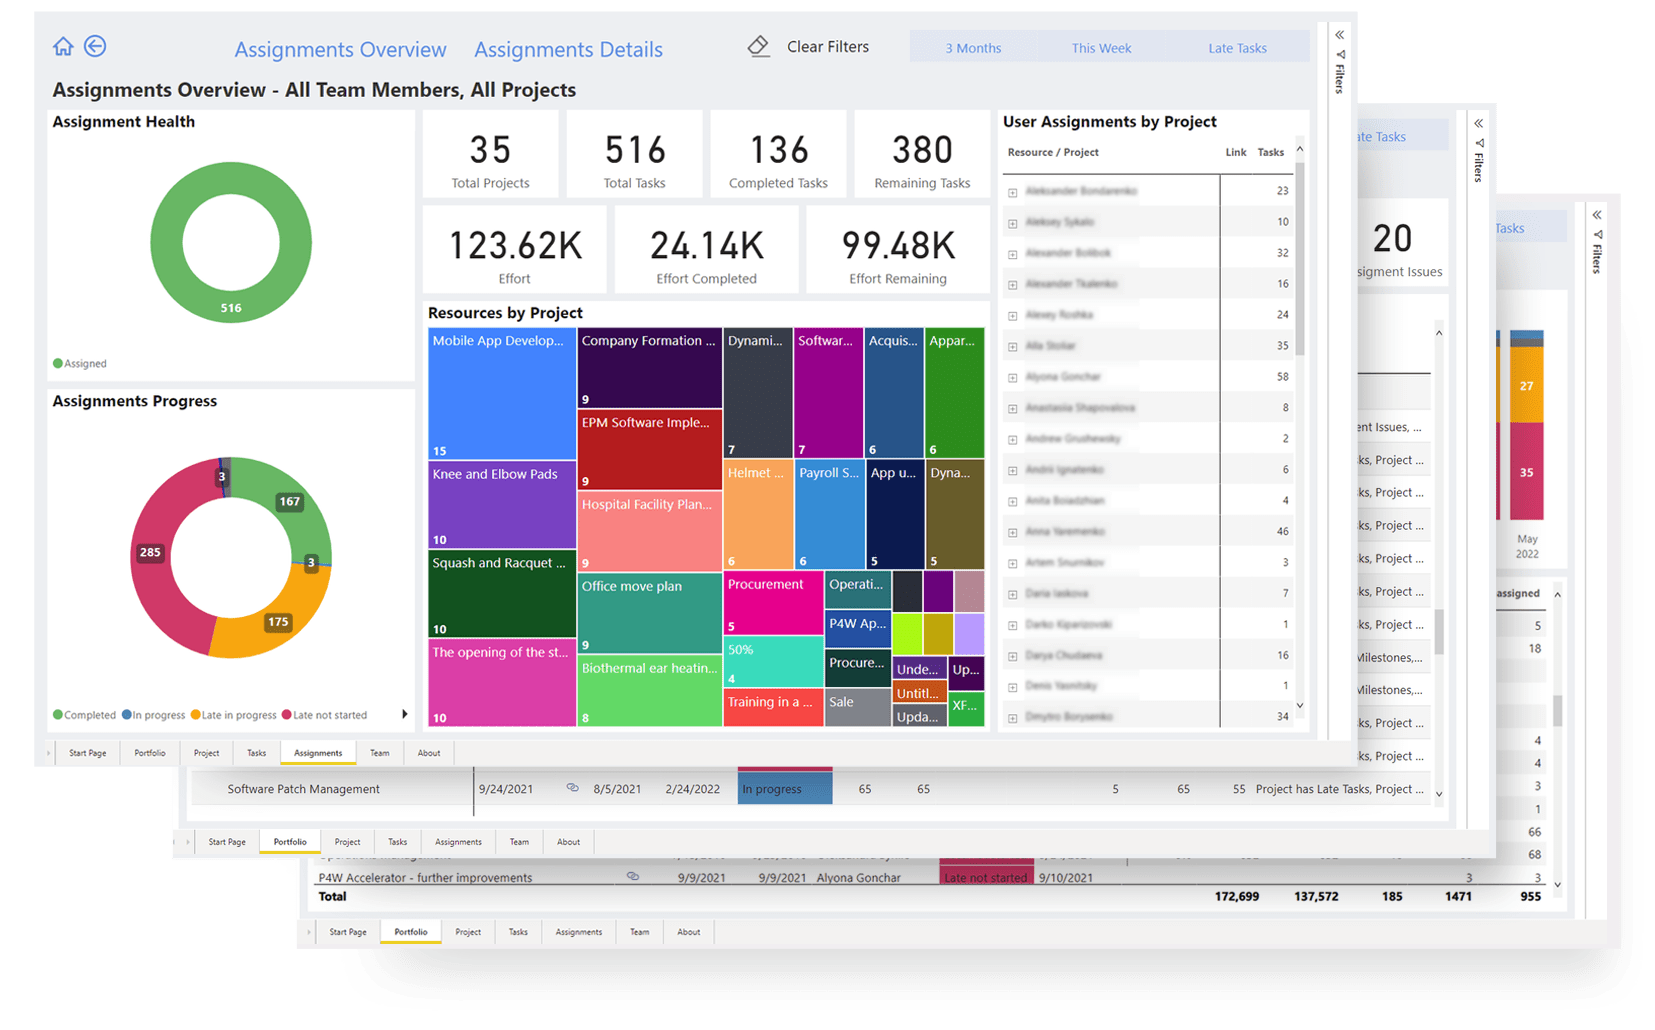Select the green Assigned donut ring showing 516
Viewport: 1655px width, 1030px height.
click(231, 307)
